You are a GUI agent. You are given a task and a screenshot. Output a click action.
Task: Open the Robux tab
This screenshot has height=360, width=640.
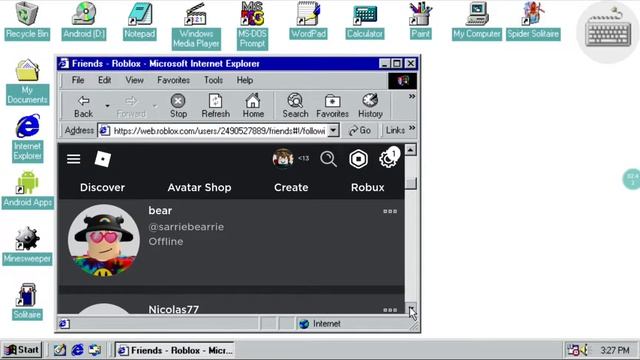coord(368,187)
